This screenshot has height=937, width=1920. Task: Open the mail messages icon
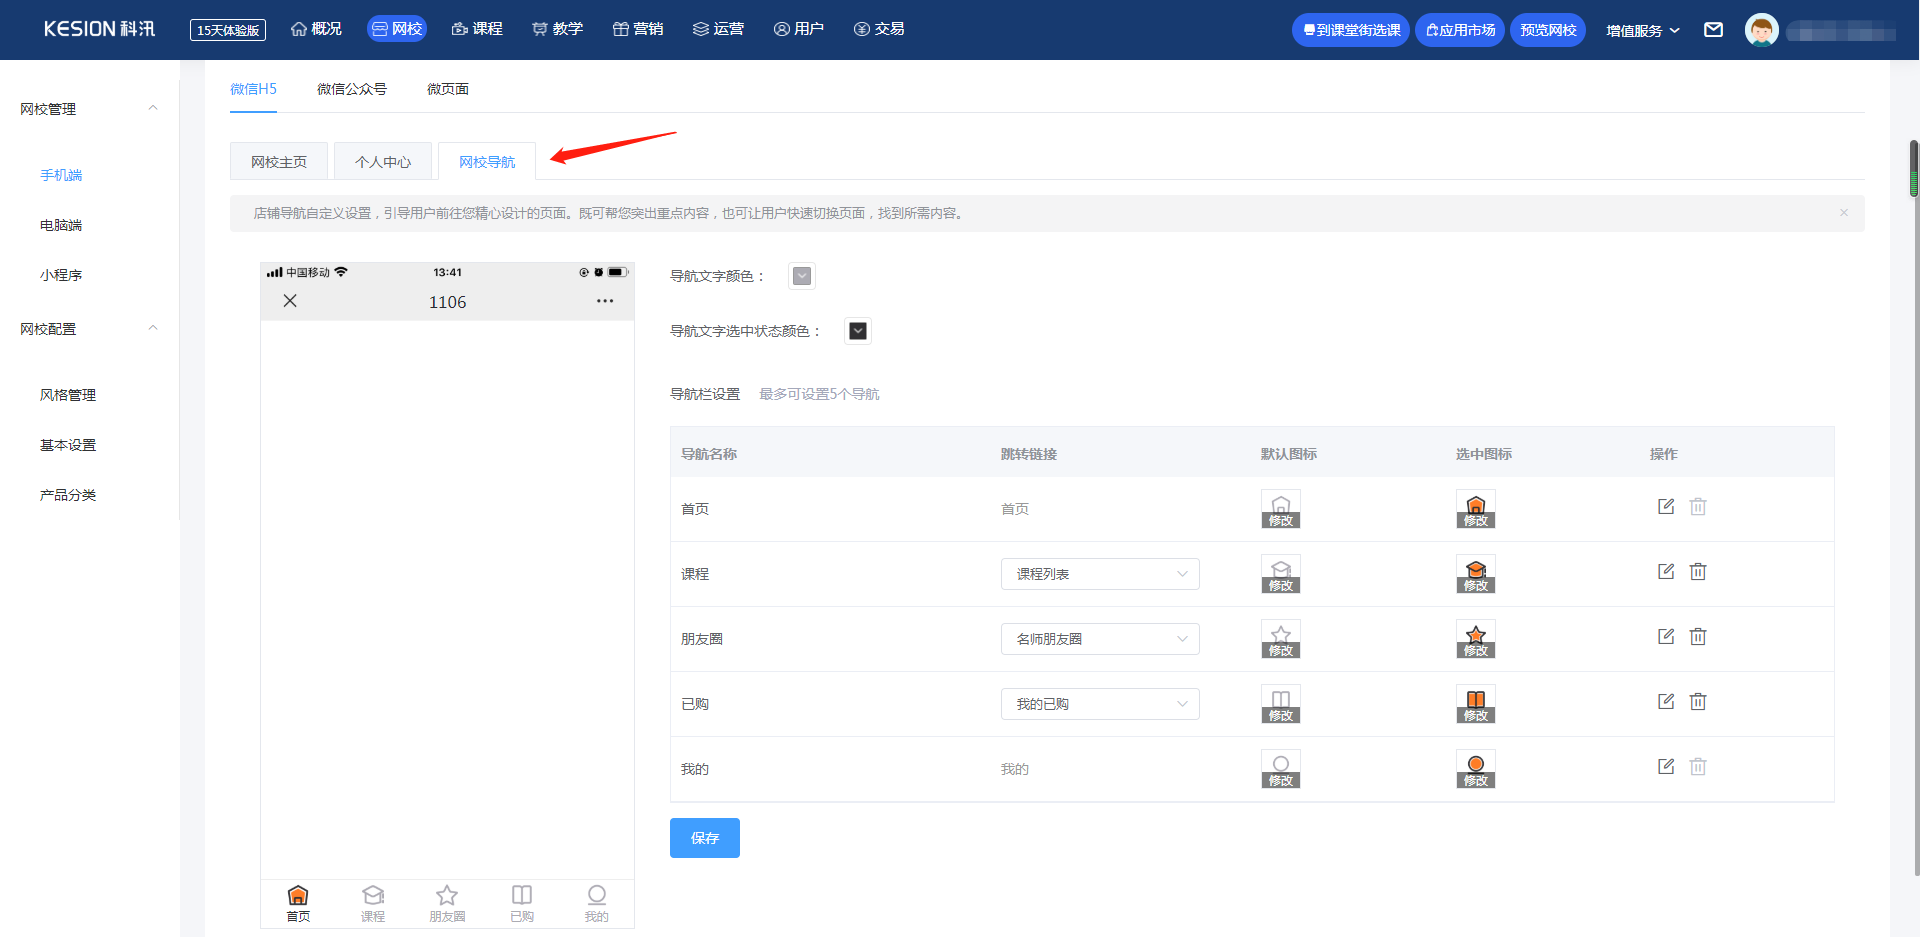tap(1713, 30)
